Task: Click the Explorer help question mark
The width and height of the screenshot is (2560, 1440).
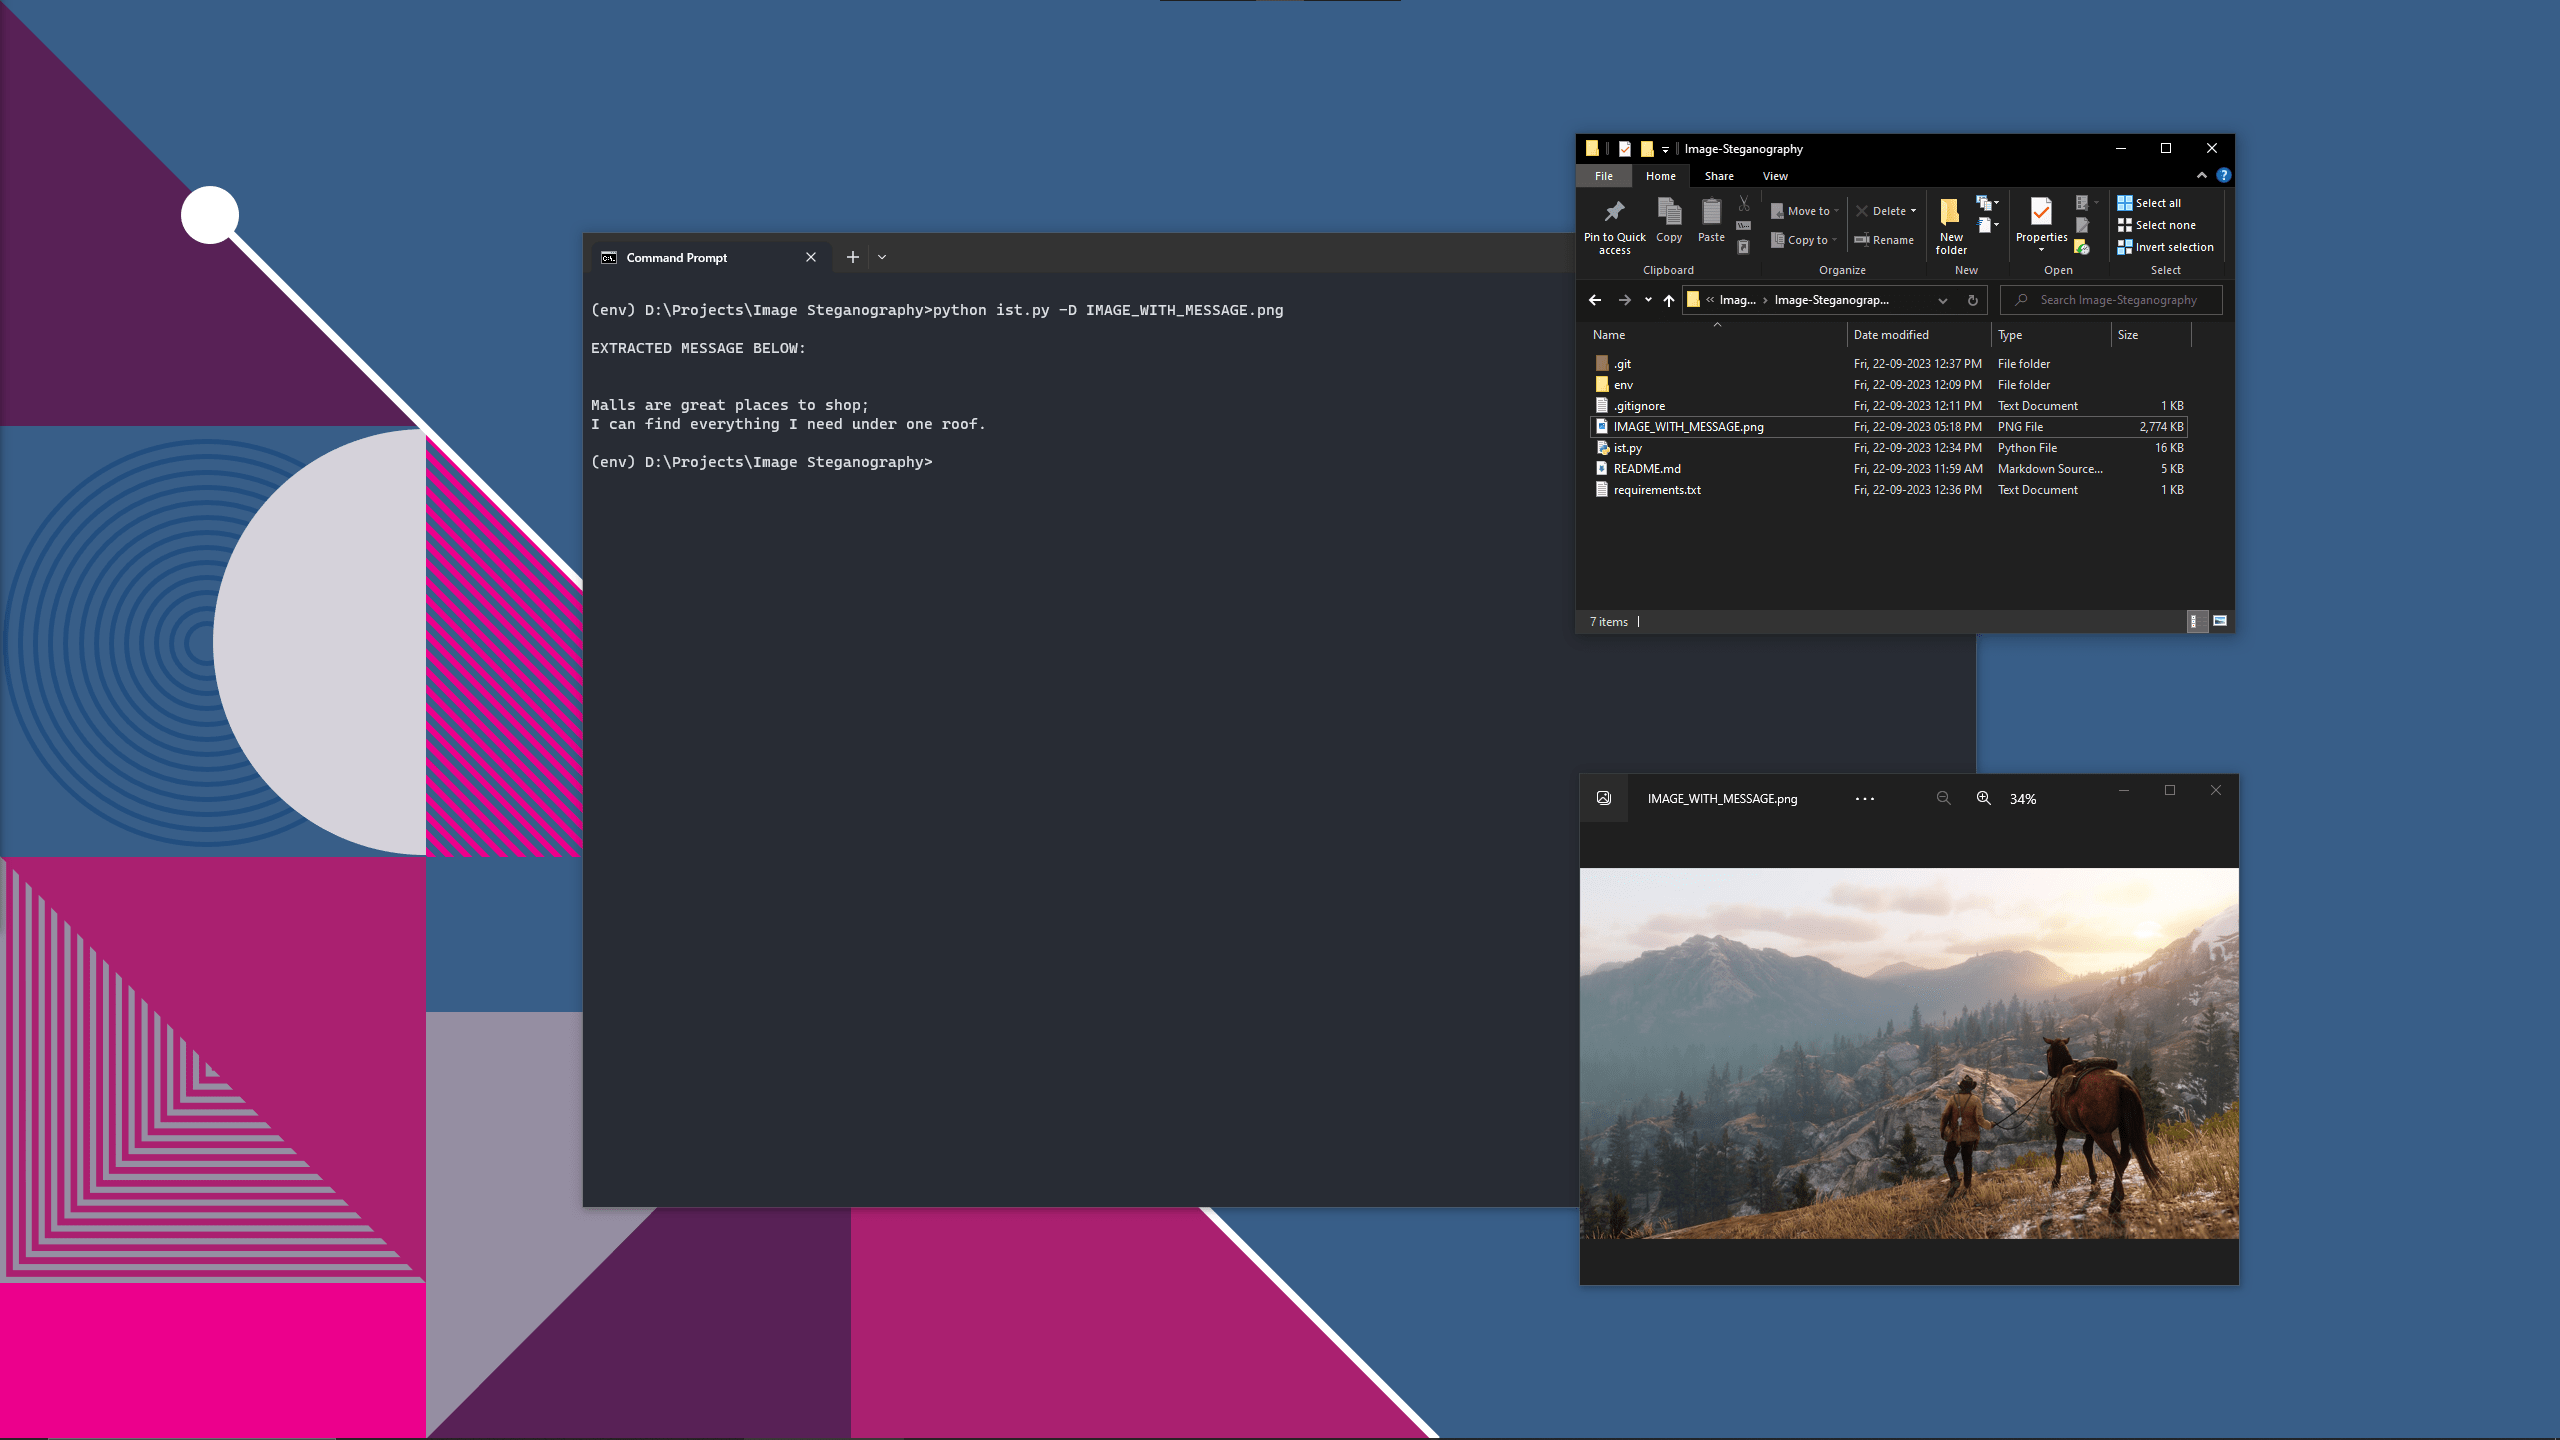Action: [2223, 175]
